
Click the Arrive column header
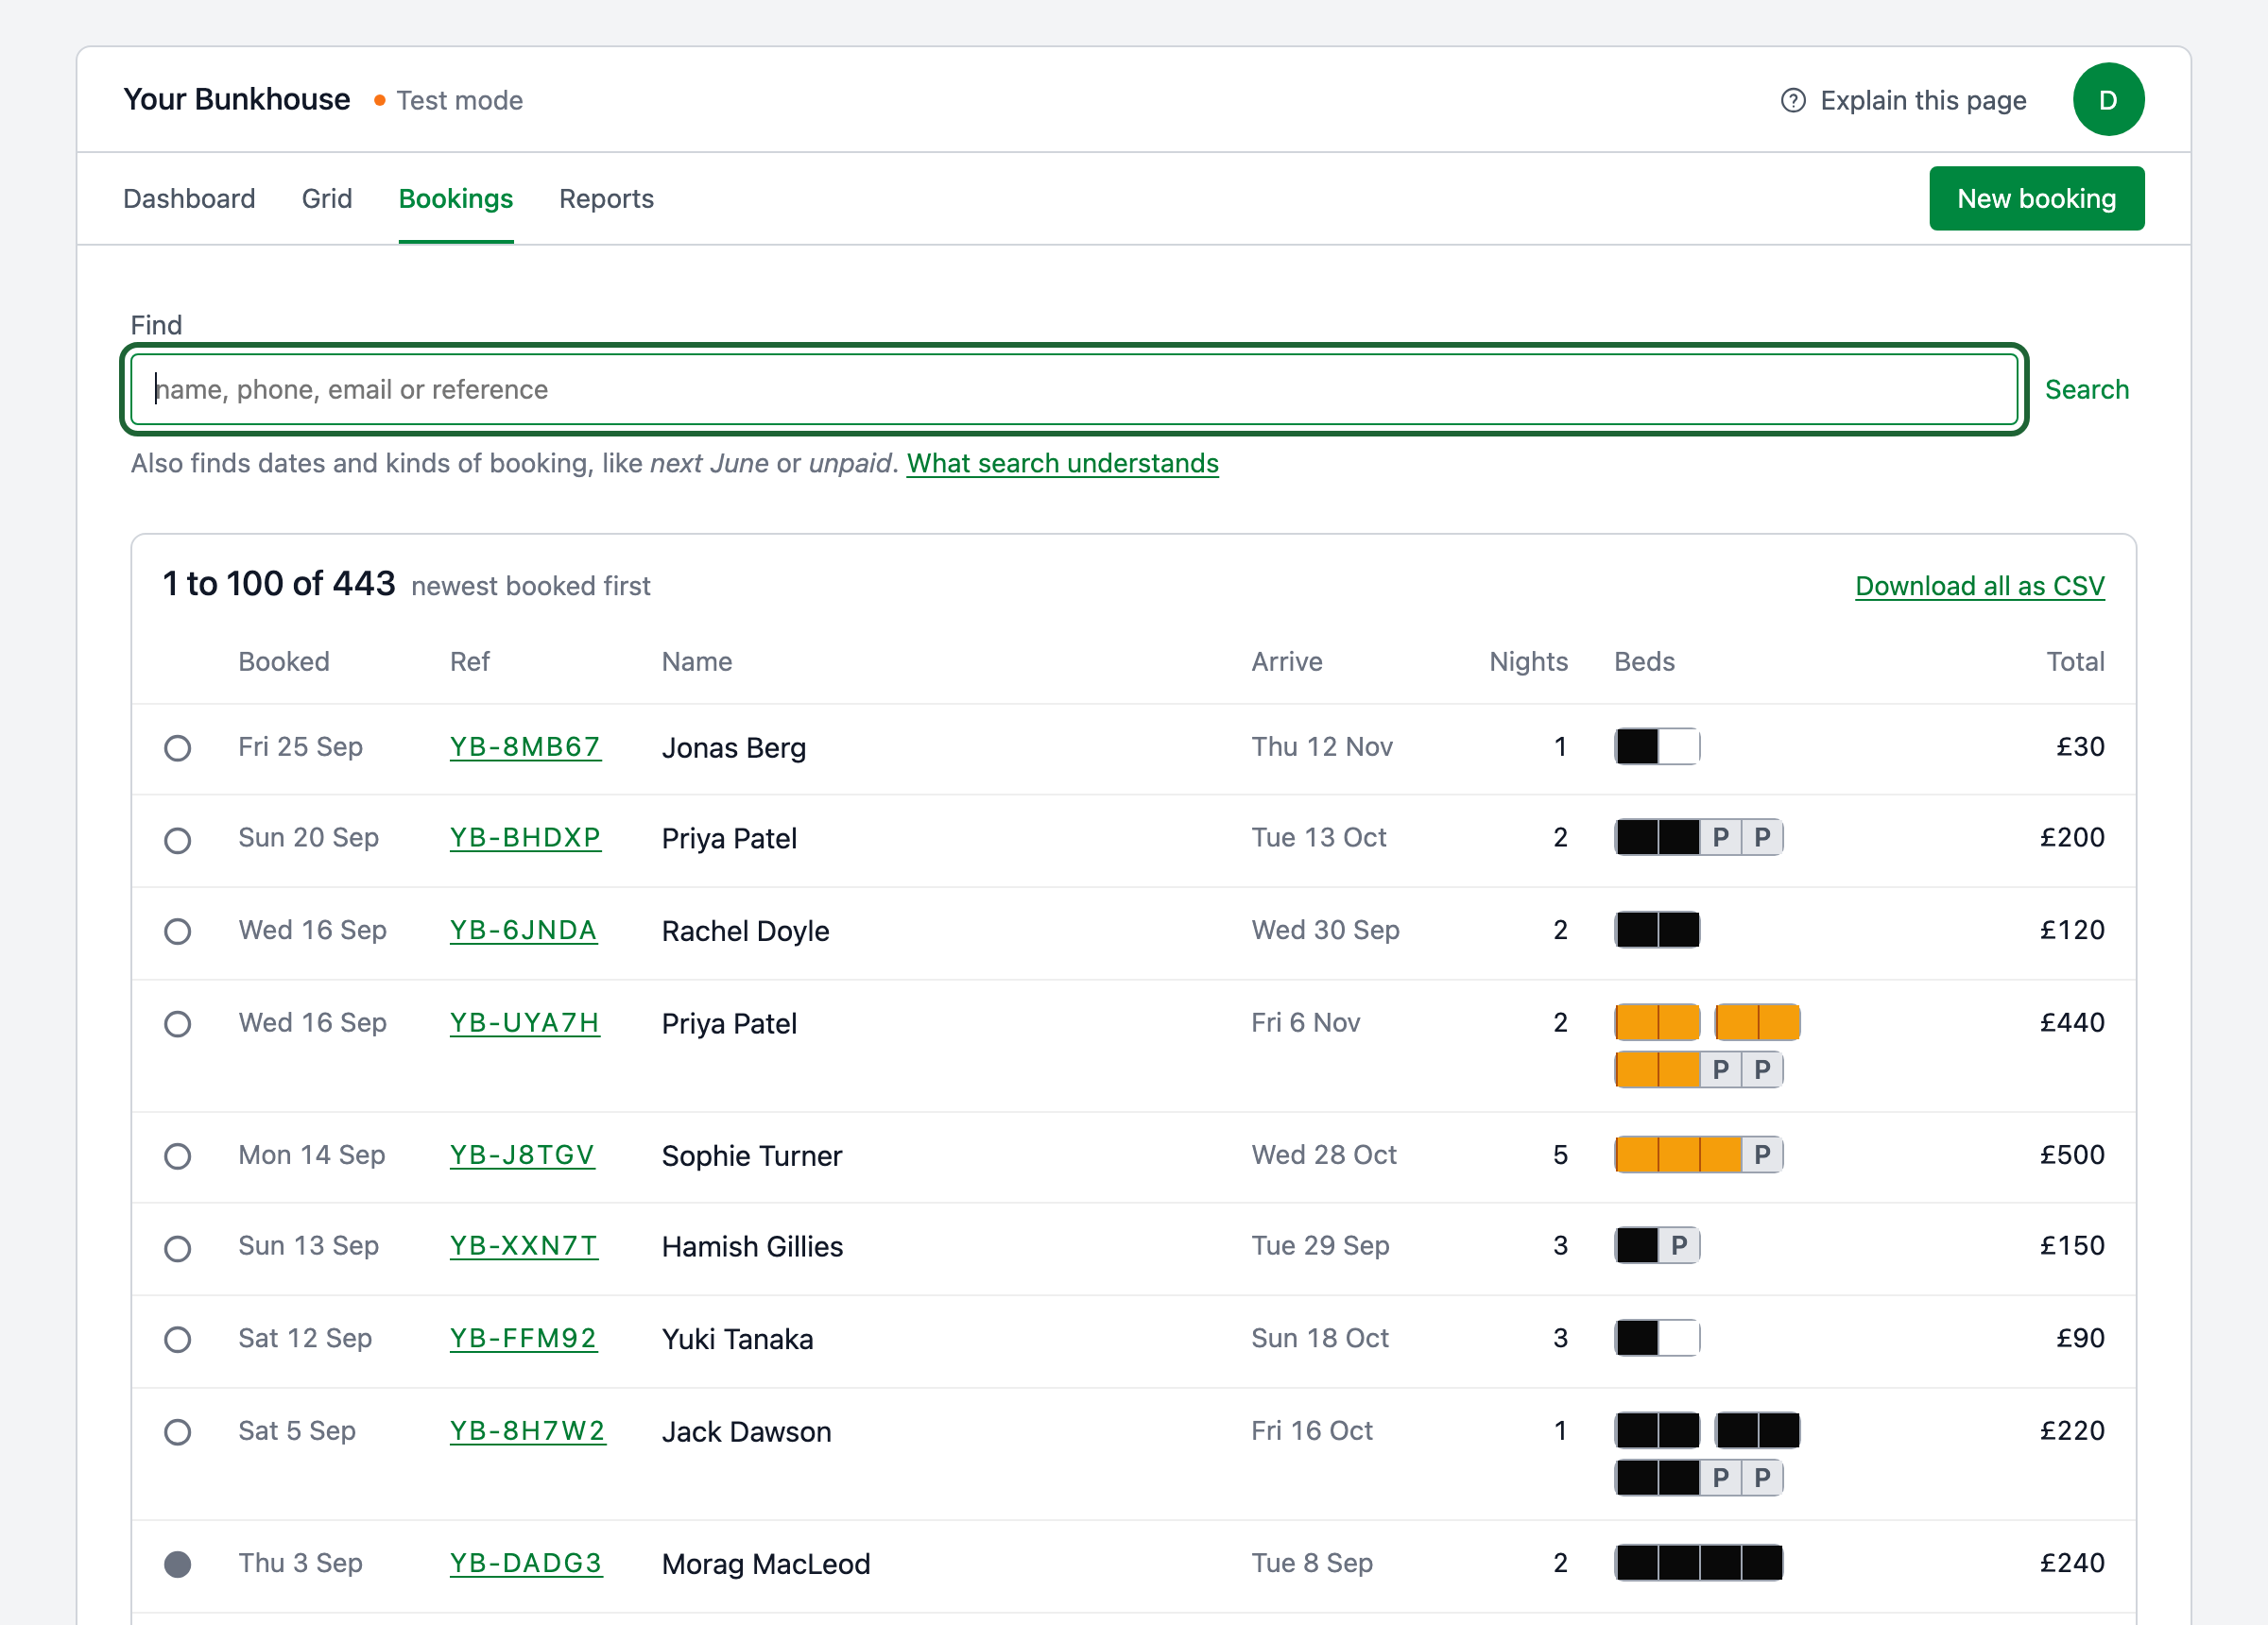click(1286, 662)
